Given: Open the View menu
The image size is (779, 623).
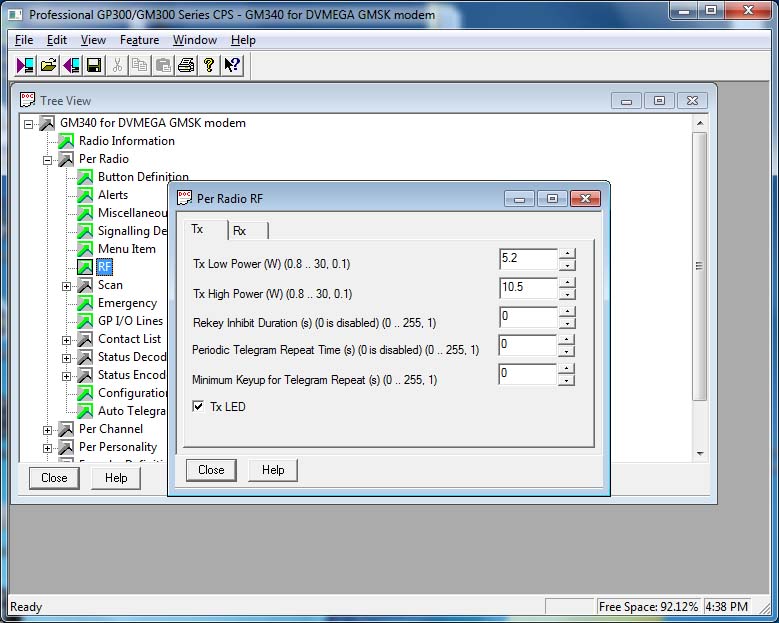Looking at the screenshot, I should [93, 40].
